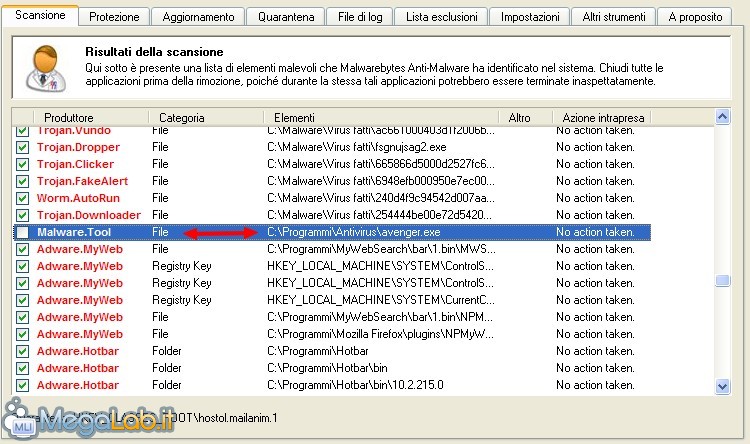The width and height of the screenshot is (750, 444).
Task: Go to the Impostazioni tab
Action: click(530, 17)
